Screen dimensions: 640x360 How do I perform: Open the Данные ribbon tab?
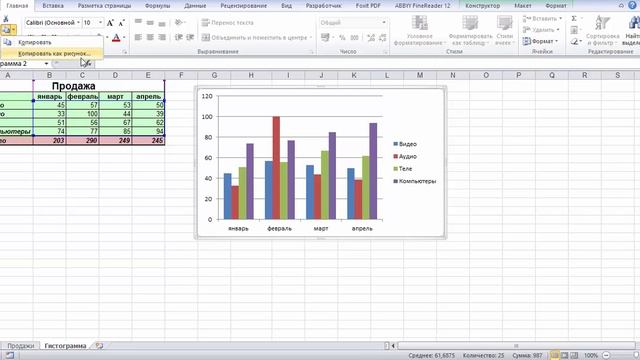(195, 6)
